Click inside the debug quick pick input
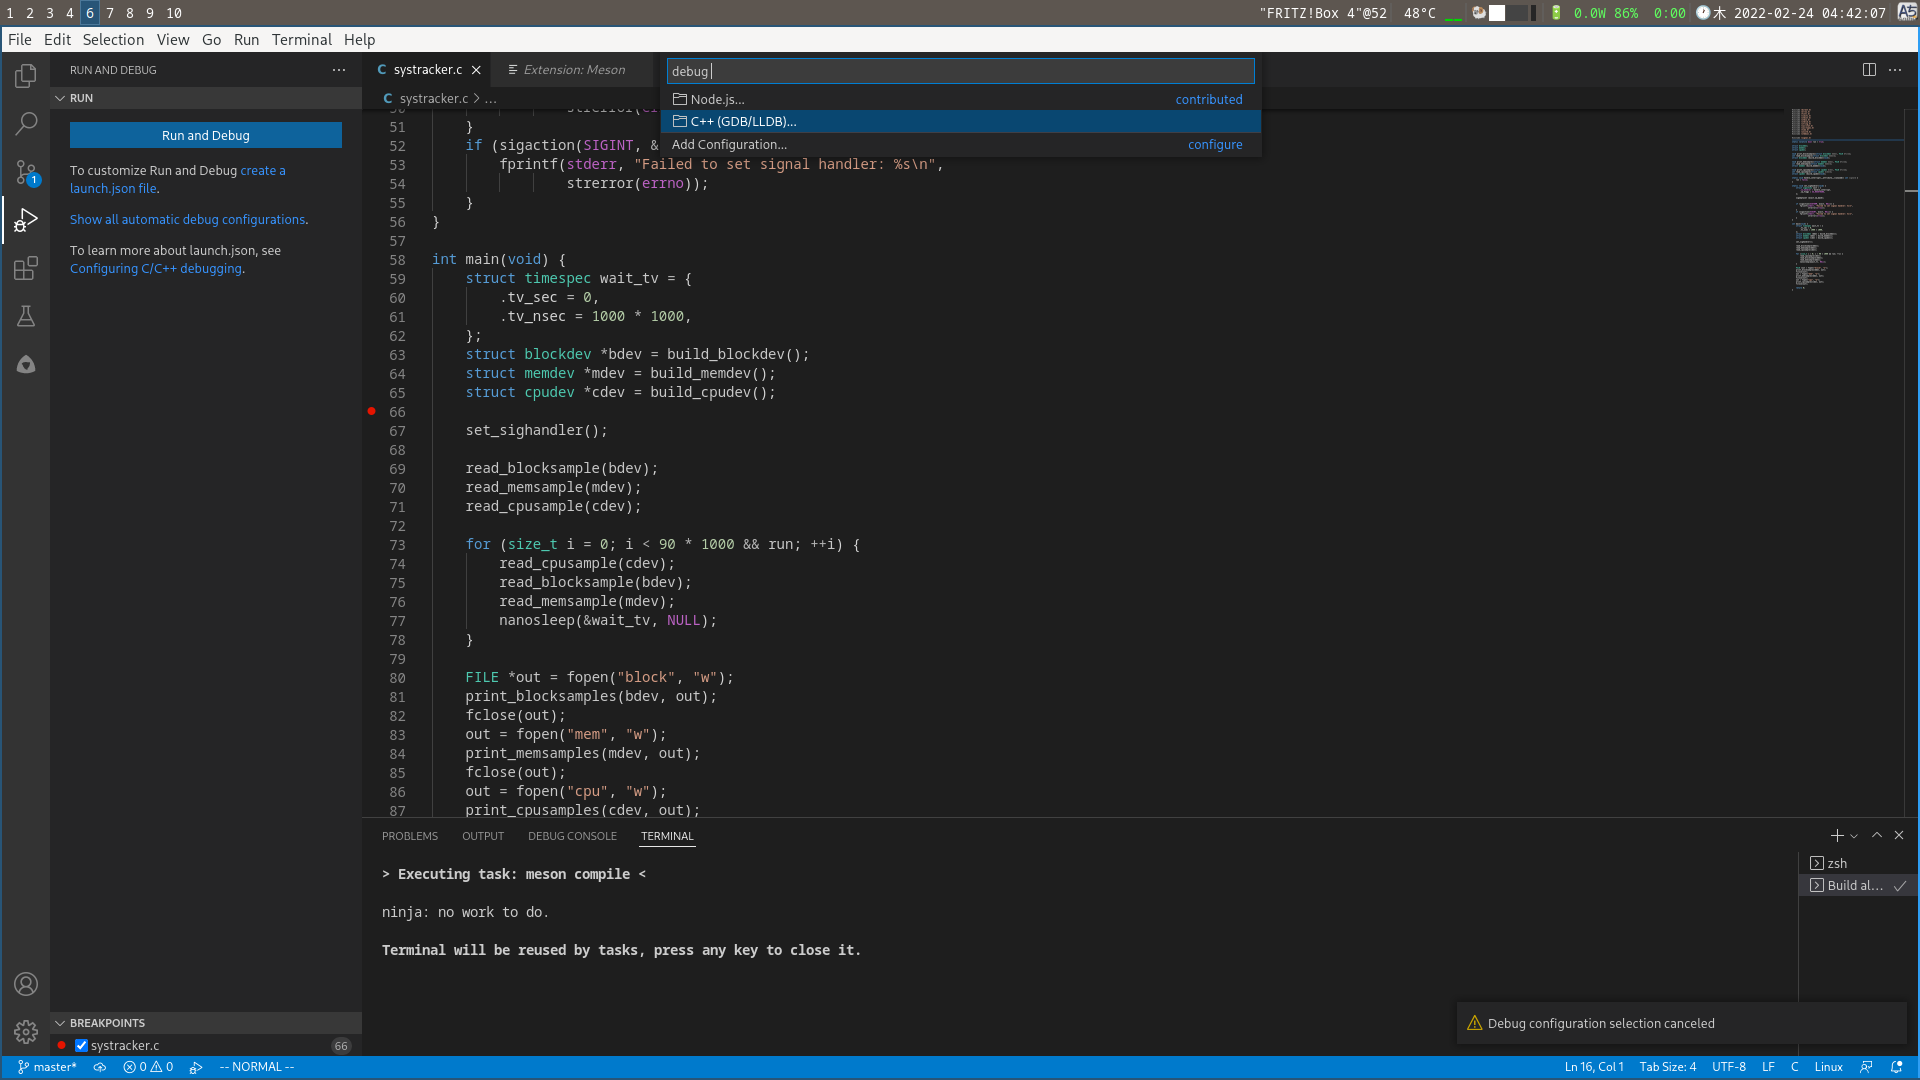 coord(960,71)
